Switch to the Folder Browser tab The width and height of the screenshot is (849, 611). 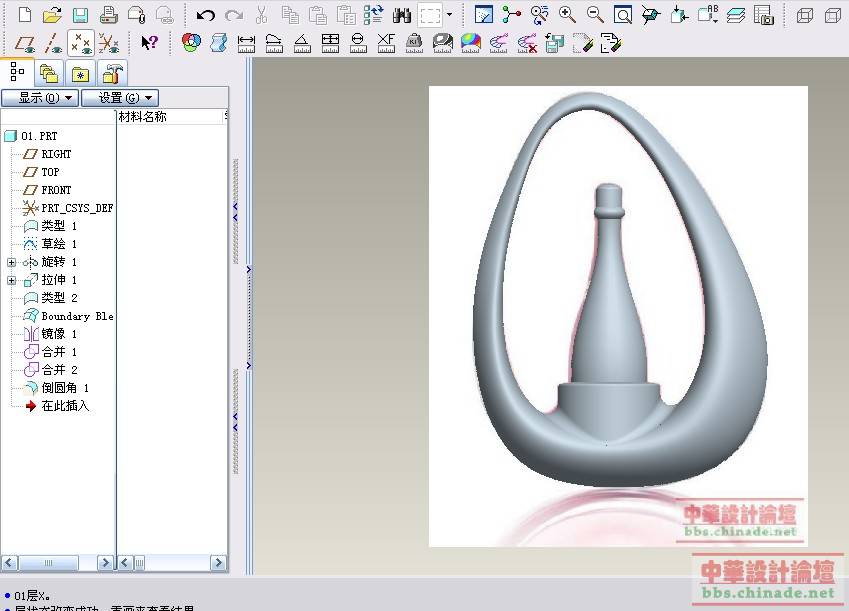click(x=49, y=73)
